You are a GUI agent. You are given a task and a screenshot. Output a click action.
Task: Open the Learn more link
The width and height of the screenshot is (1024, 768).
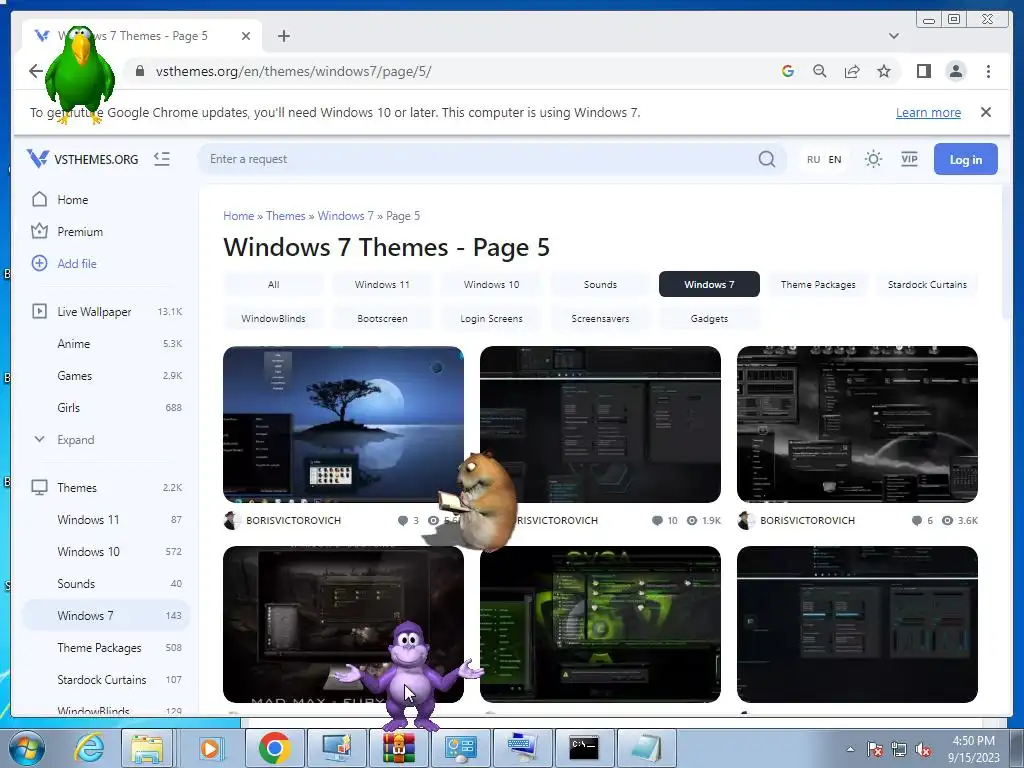tap(928, 112)
